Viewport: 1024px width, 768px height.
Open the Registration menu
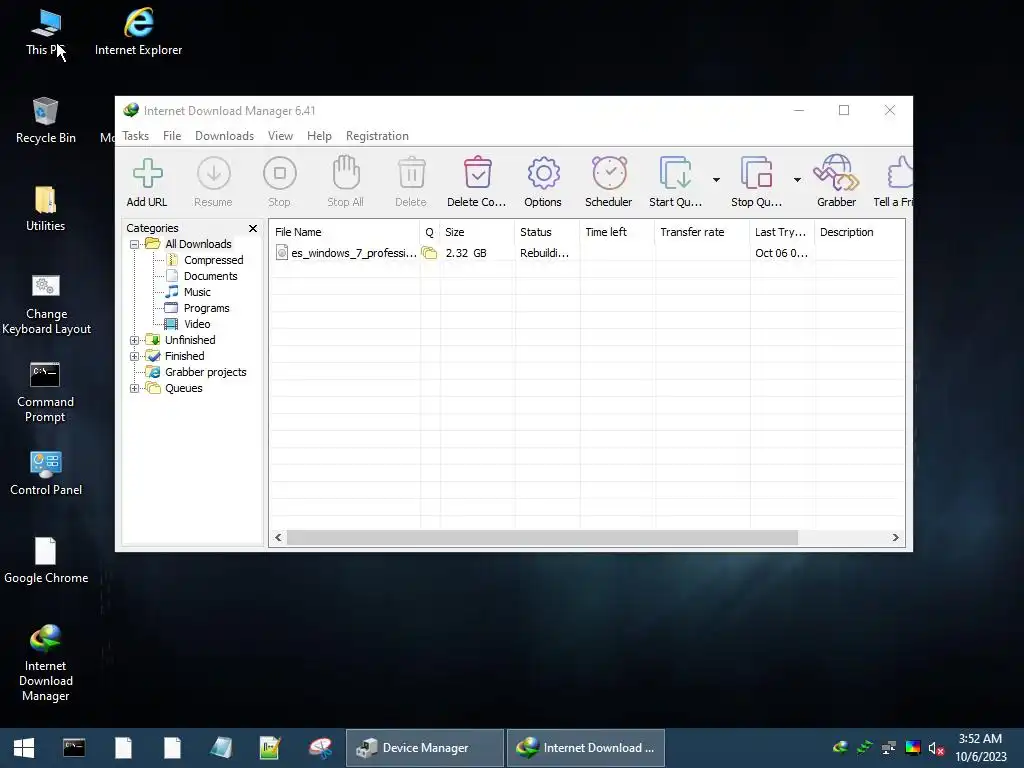pyautogui.click(x=377, y=136)
